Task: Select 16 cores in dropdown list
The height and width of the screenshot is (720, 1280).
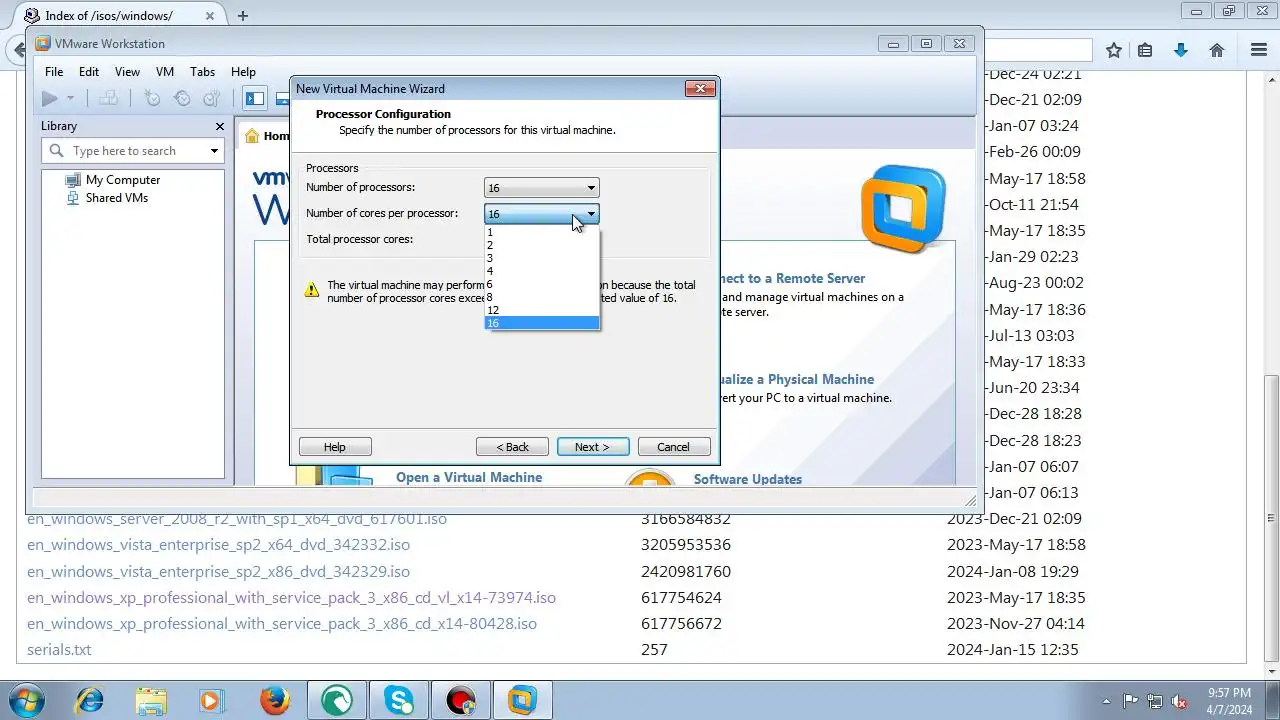Action: click(541, 323)
